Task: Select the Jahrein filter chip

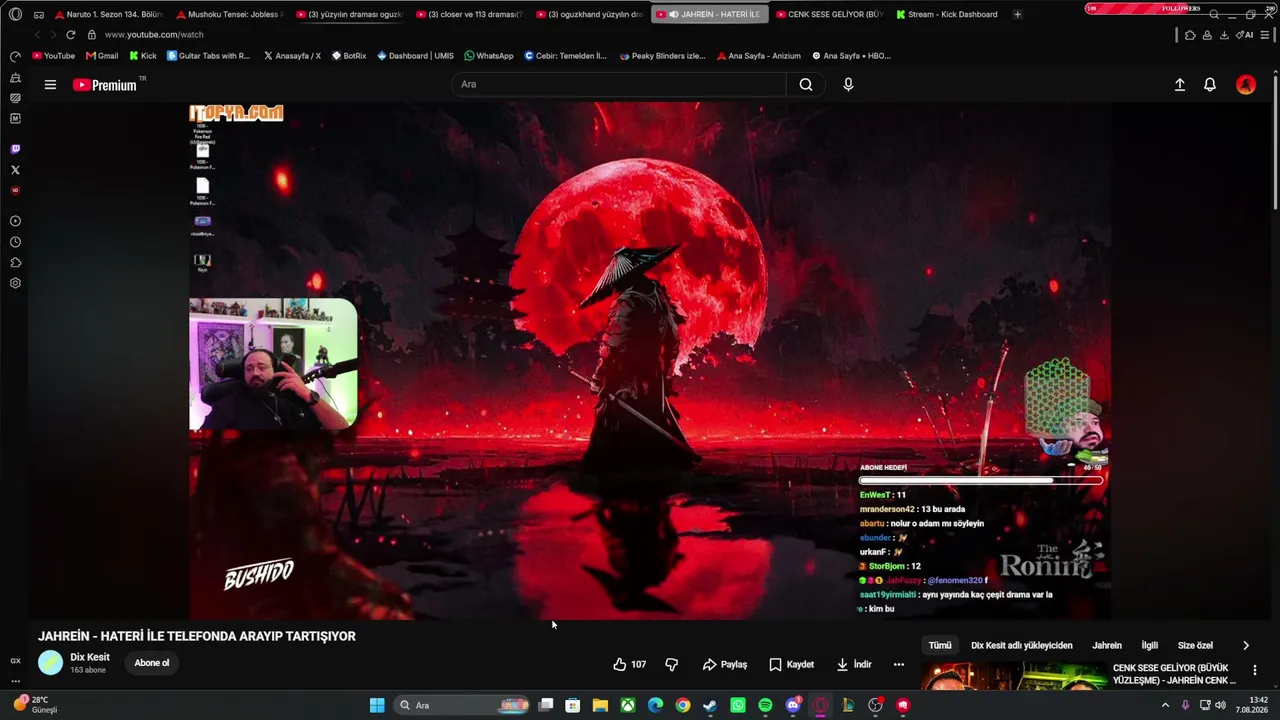Action: [x=1107, y=645]
